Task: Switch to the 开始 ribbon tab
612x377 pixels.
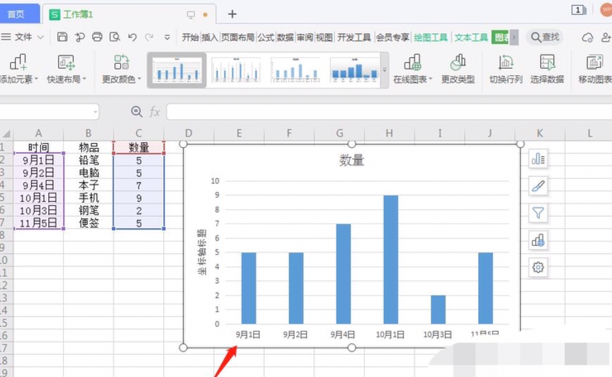Action: [x=190, y=37]
